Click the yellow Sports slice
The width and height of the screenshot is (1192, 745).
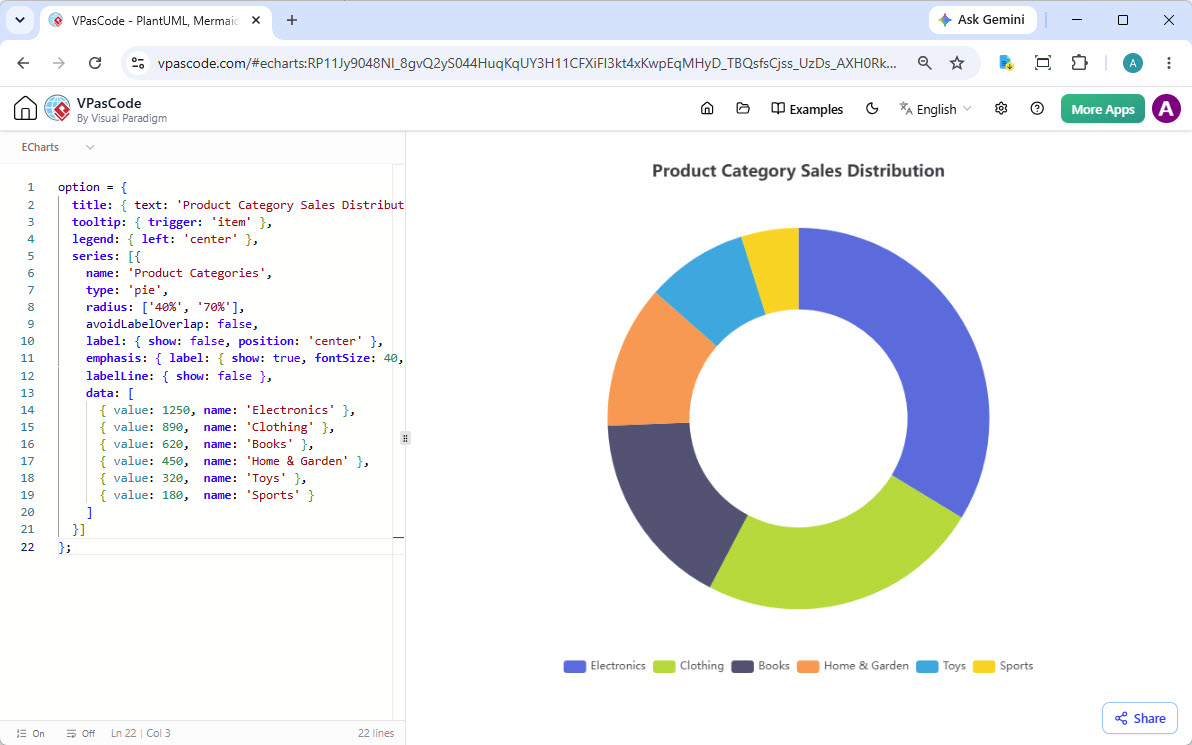pyautogui.click(x=775, y=268)
